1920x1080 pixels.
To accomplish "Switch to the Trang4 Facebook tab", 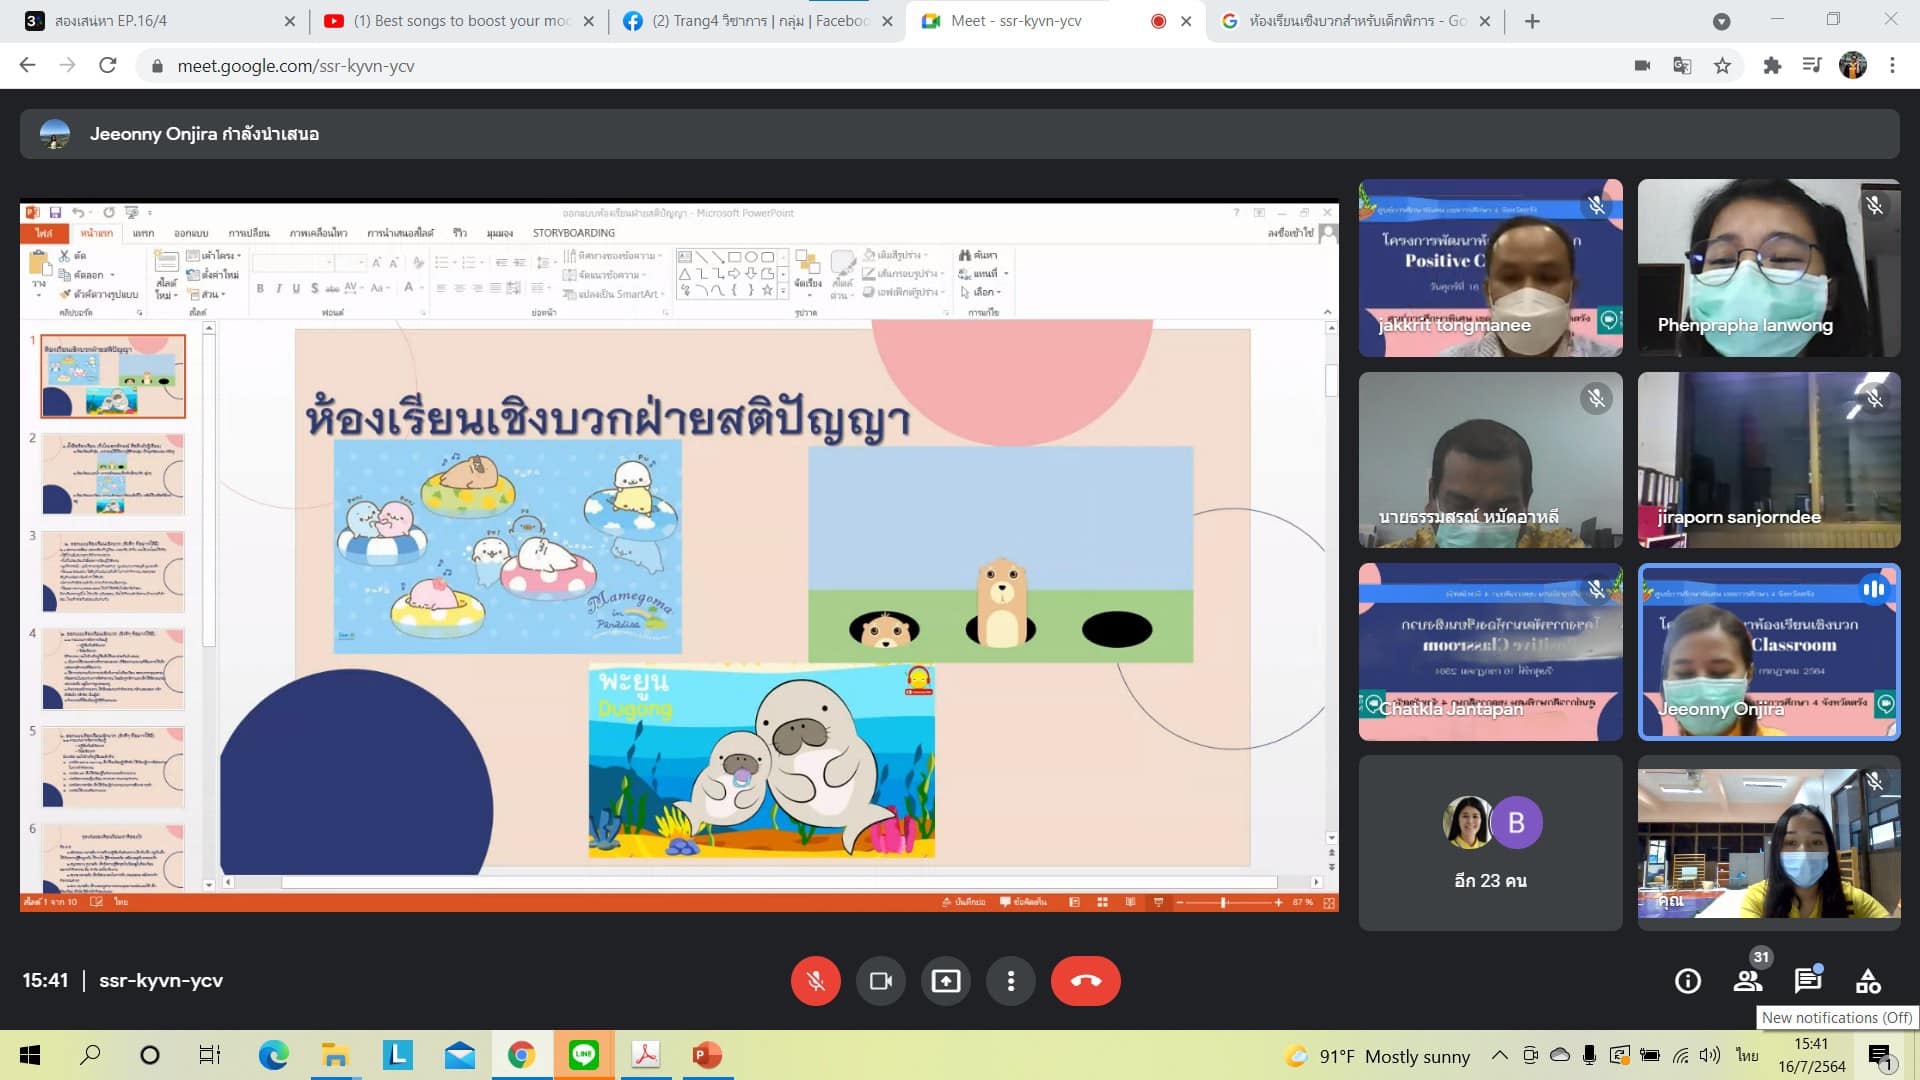I will 757,21.
